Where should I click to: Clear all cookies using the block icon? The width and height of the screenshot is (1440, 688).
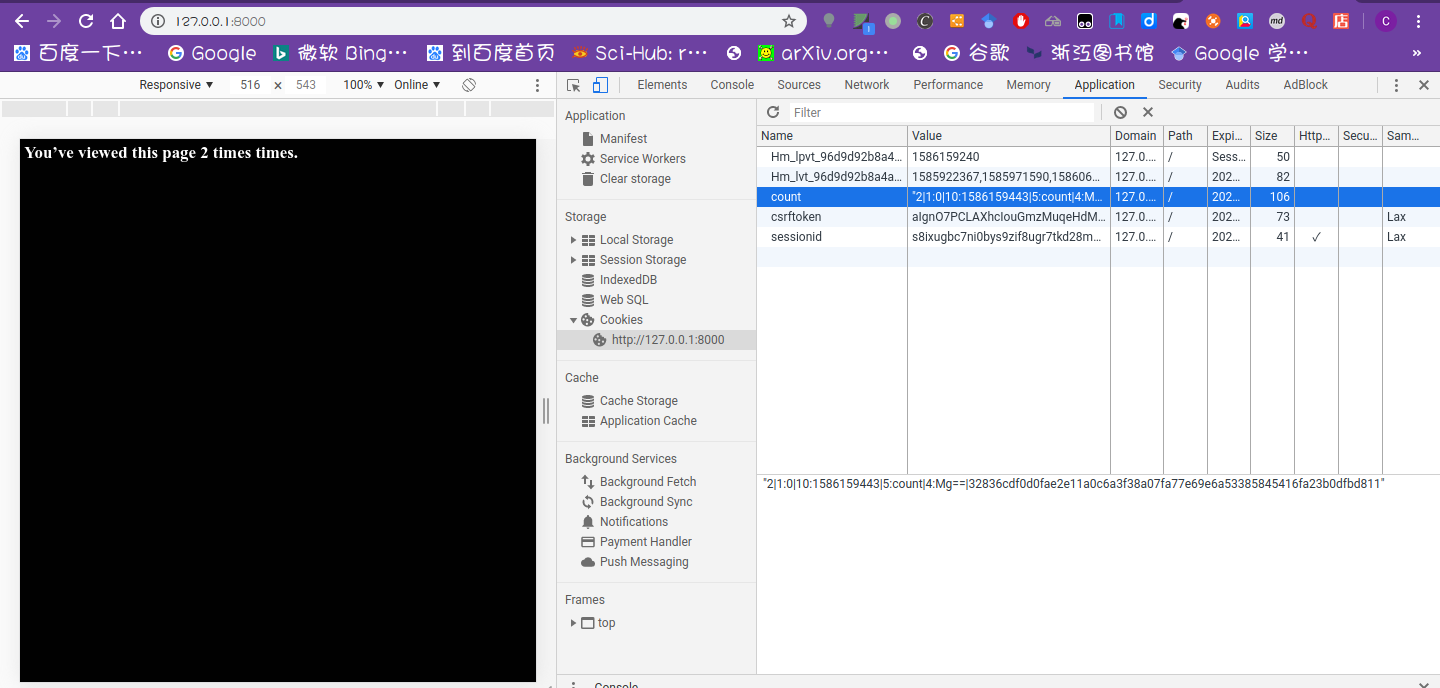(x=1120, y=112)
